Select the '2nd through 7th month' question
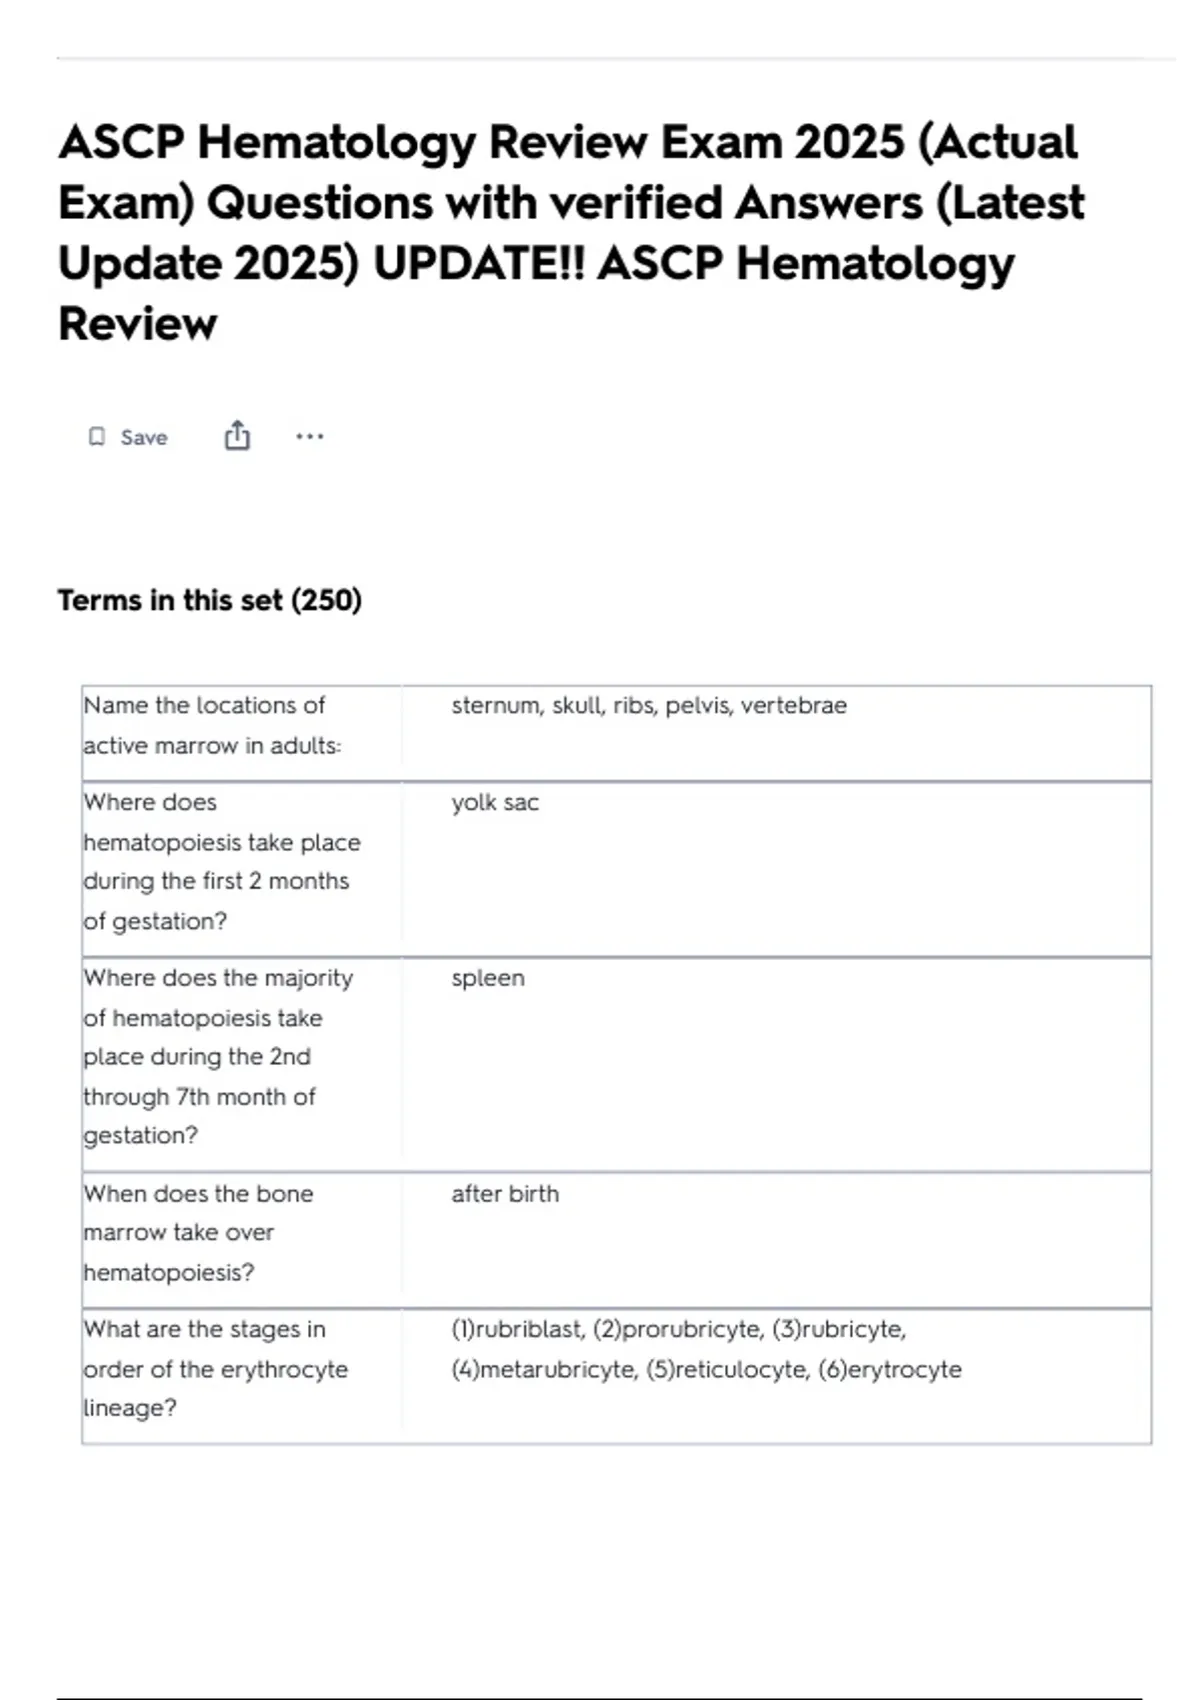1200x1700 pixels. pos(217,1056)
